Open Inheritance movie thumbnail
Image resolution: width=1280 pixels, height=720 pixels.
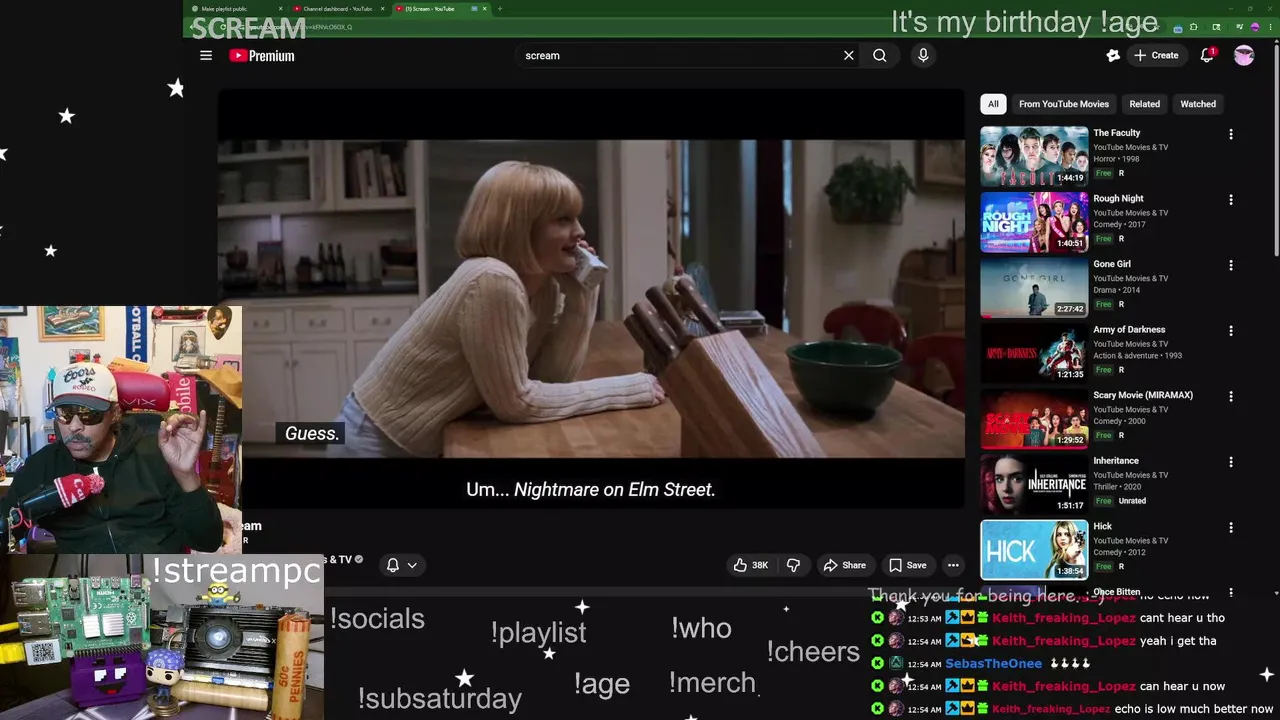[1034, 484]
